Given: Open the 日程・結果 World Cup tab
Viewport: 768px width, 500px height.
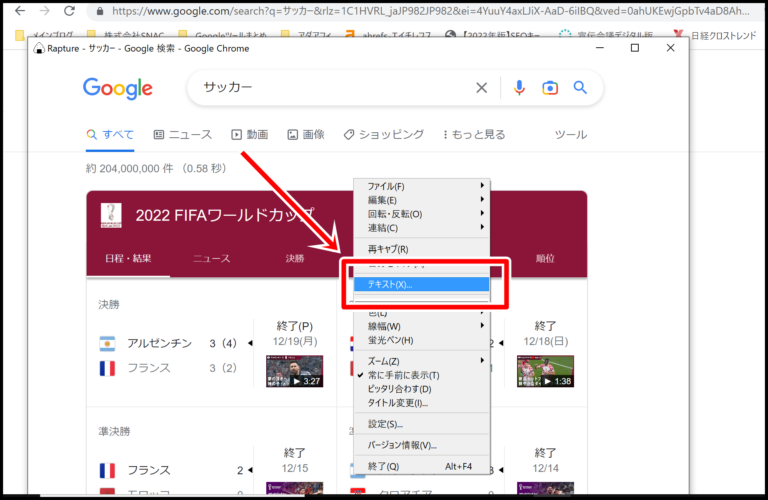Looking at the screenshot, I should (128, 259).
